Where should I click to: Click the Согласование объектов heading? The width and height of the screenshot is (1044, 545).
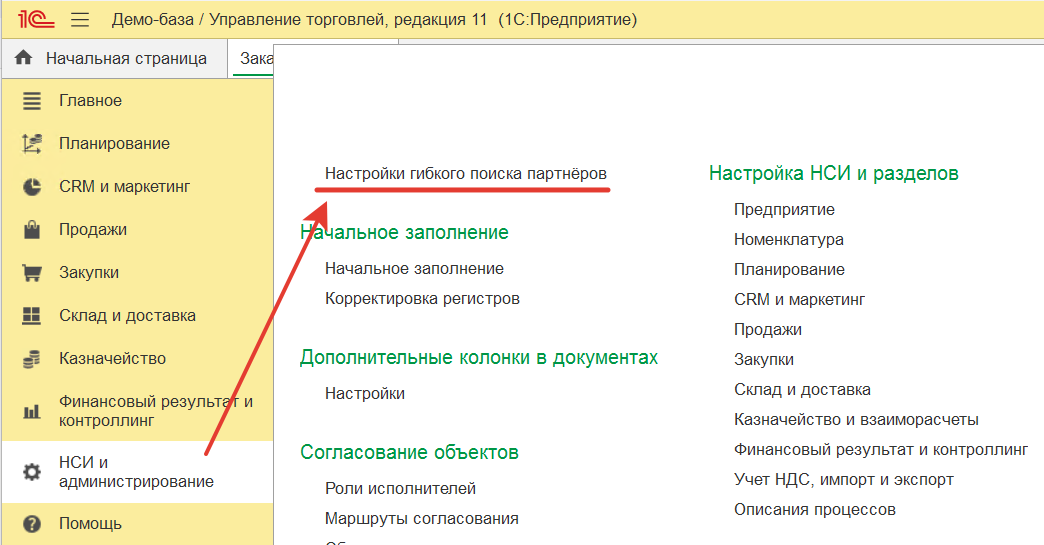click(x=409, y=453)
